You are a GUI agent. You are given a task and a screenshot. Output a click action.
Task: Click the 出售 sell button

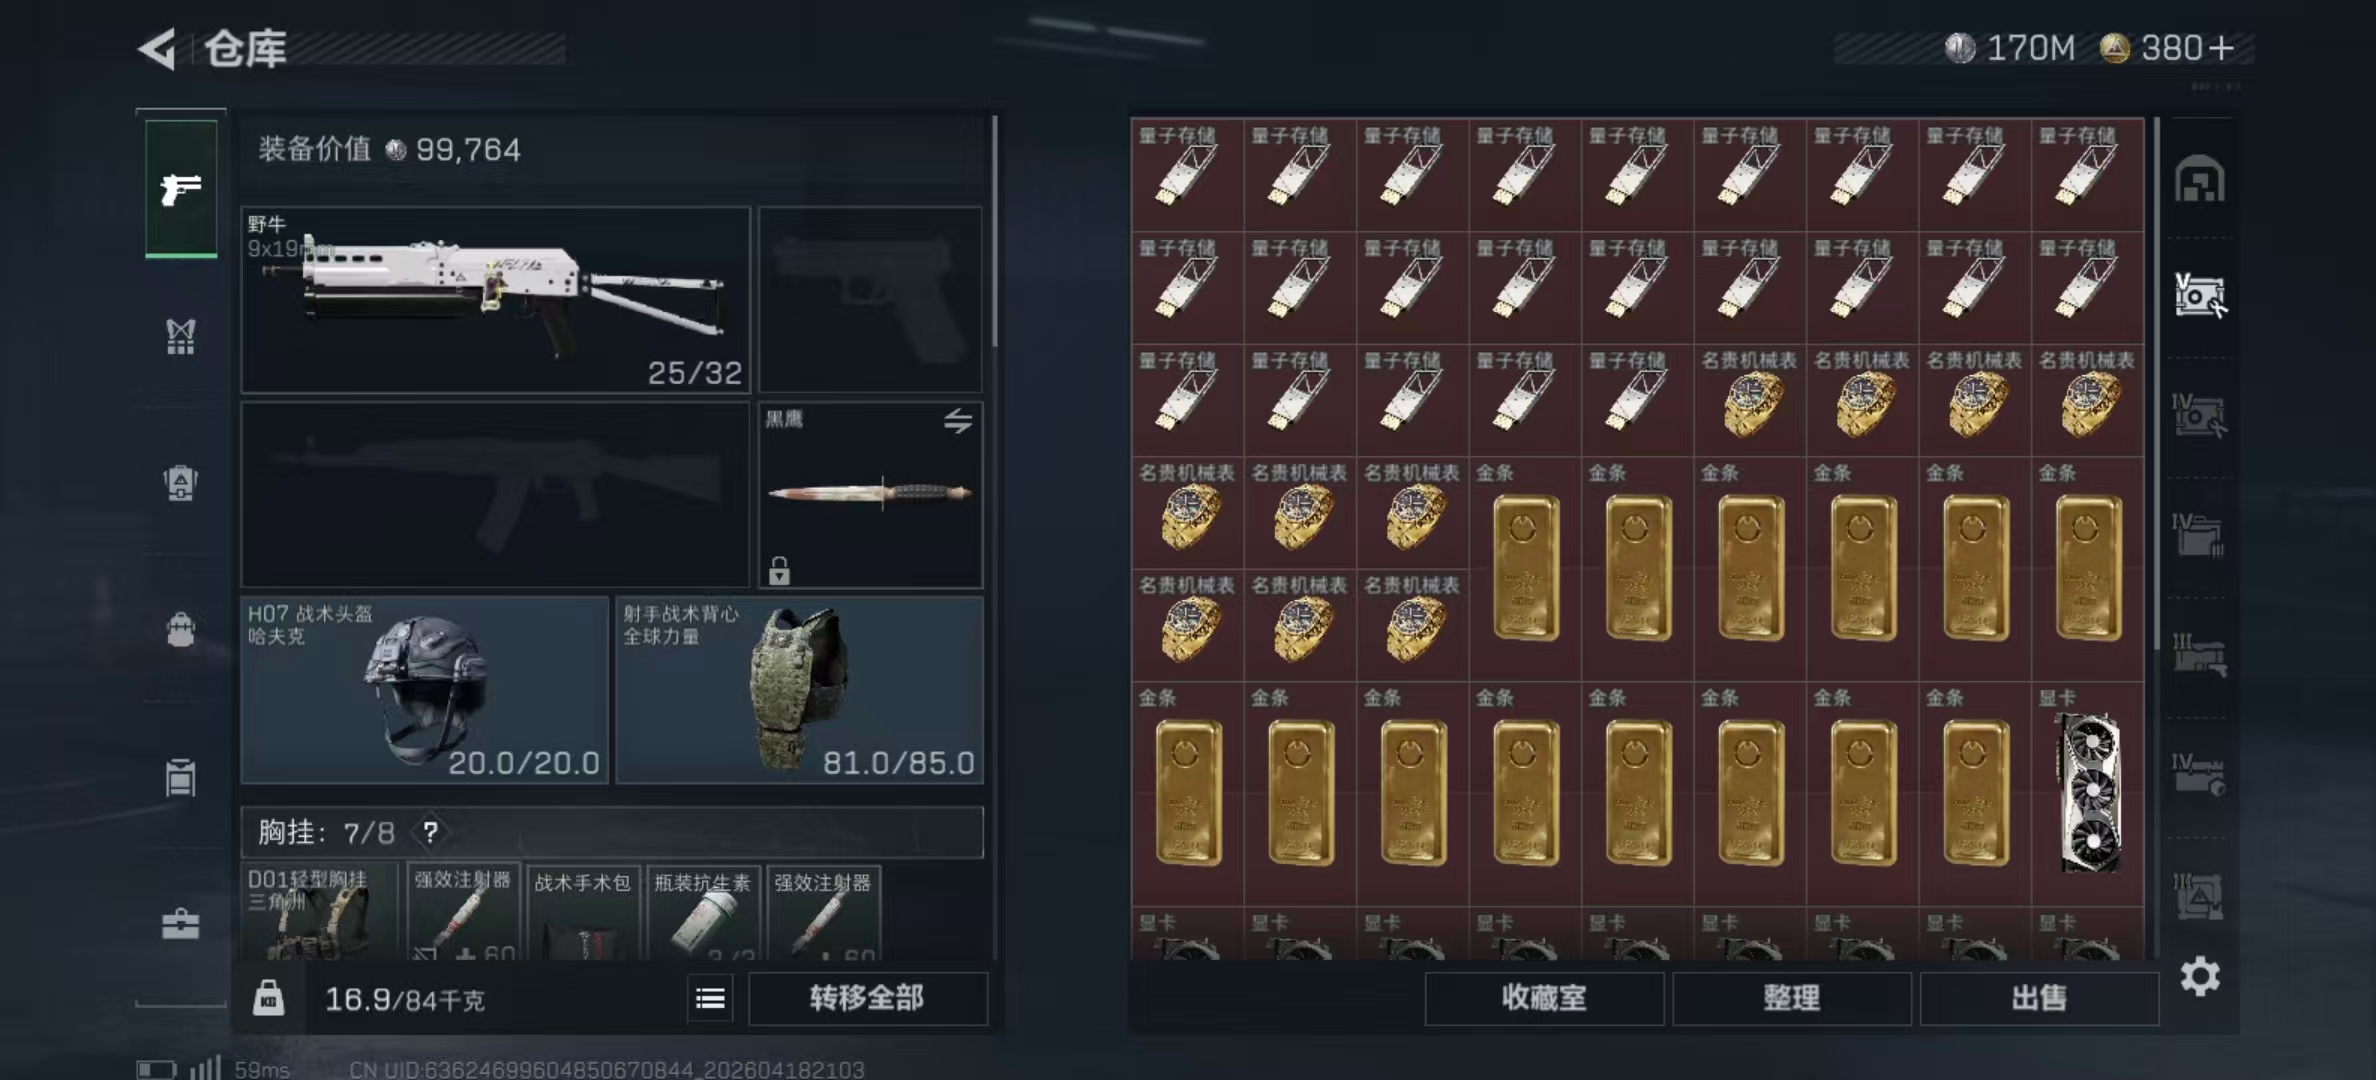(2039, 998)
